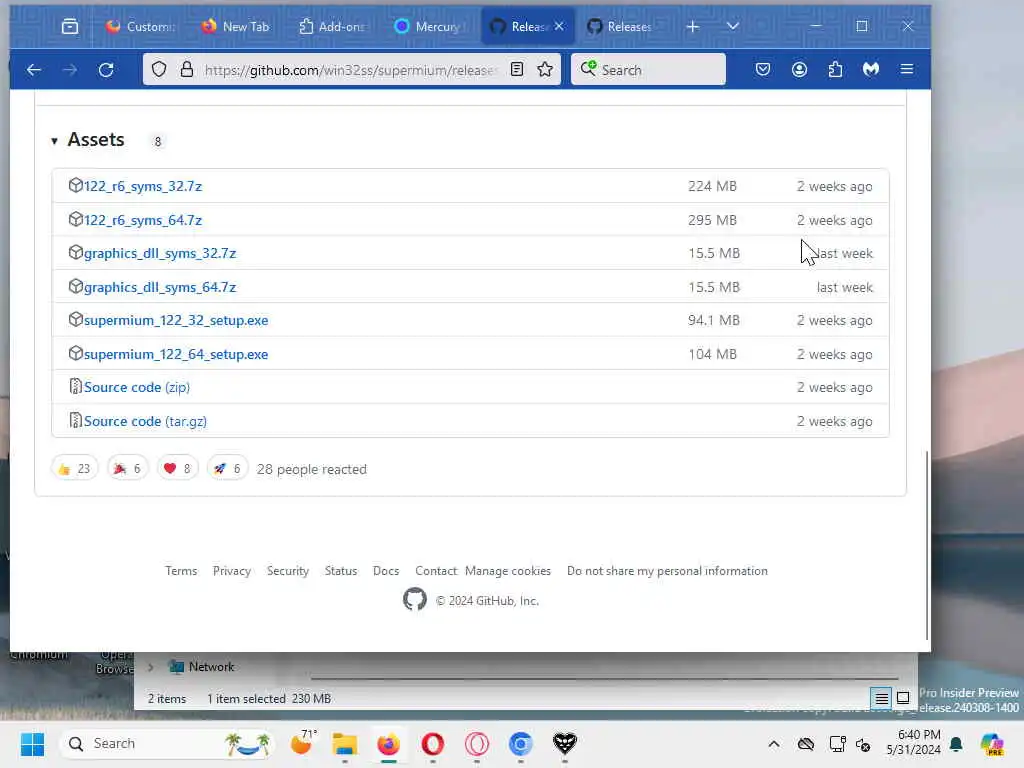Viewport: 1024px width, 768px height.
Task: Download graphics_dll_syms_32.7z
Action: (x=160, y=253)
